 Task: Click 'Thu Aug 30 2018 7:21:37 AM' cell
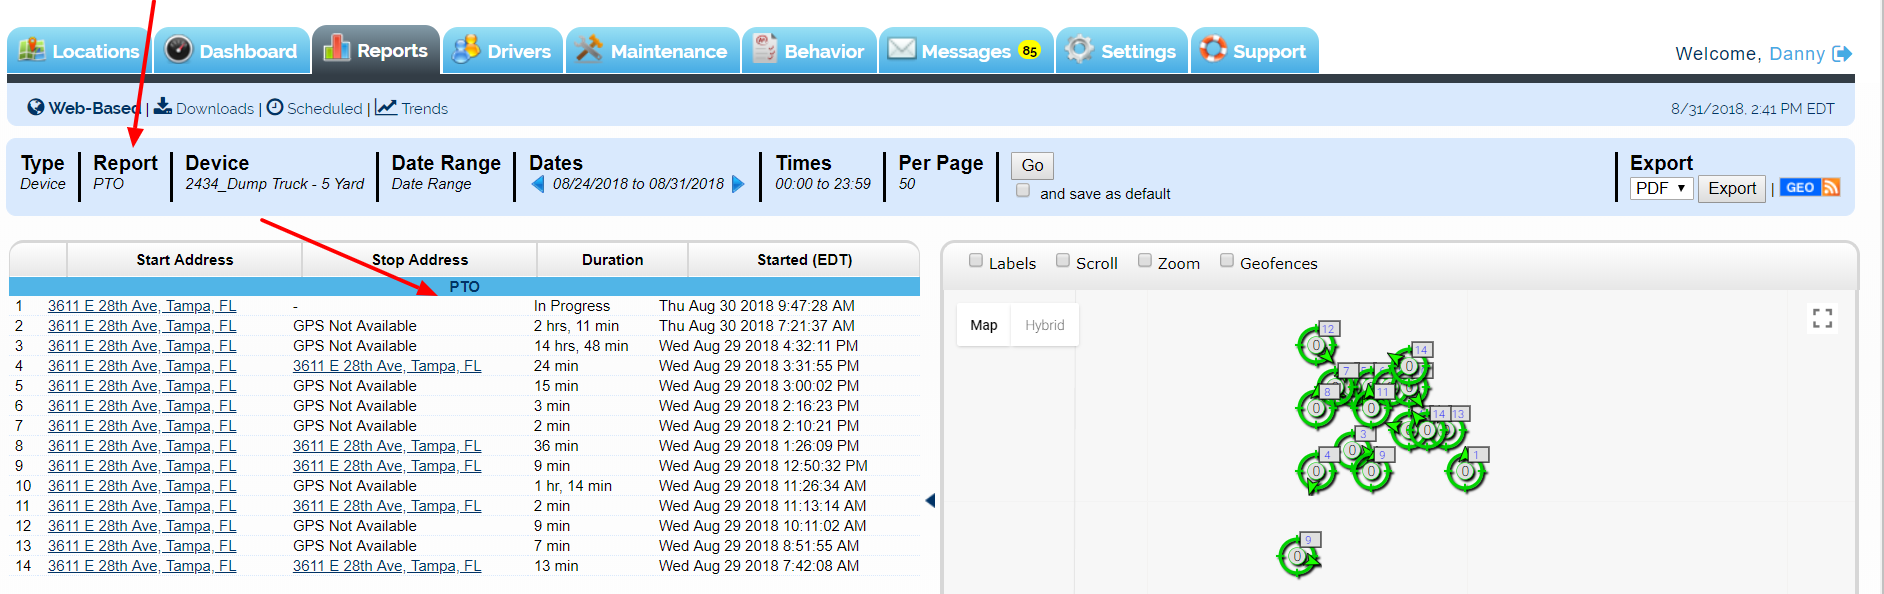click(757, 326)
